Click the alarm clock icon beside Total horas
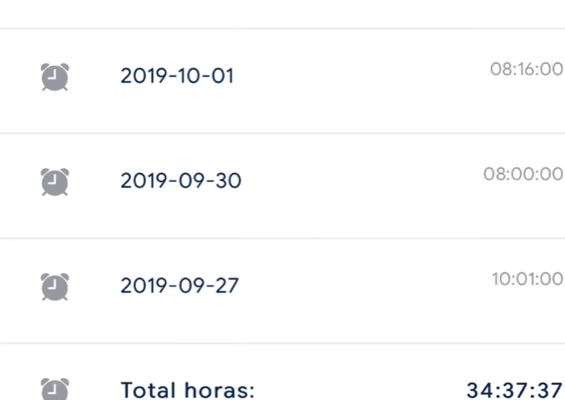The width and height of the screenshot is (565, 400). 55,388
